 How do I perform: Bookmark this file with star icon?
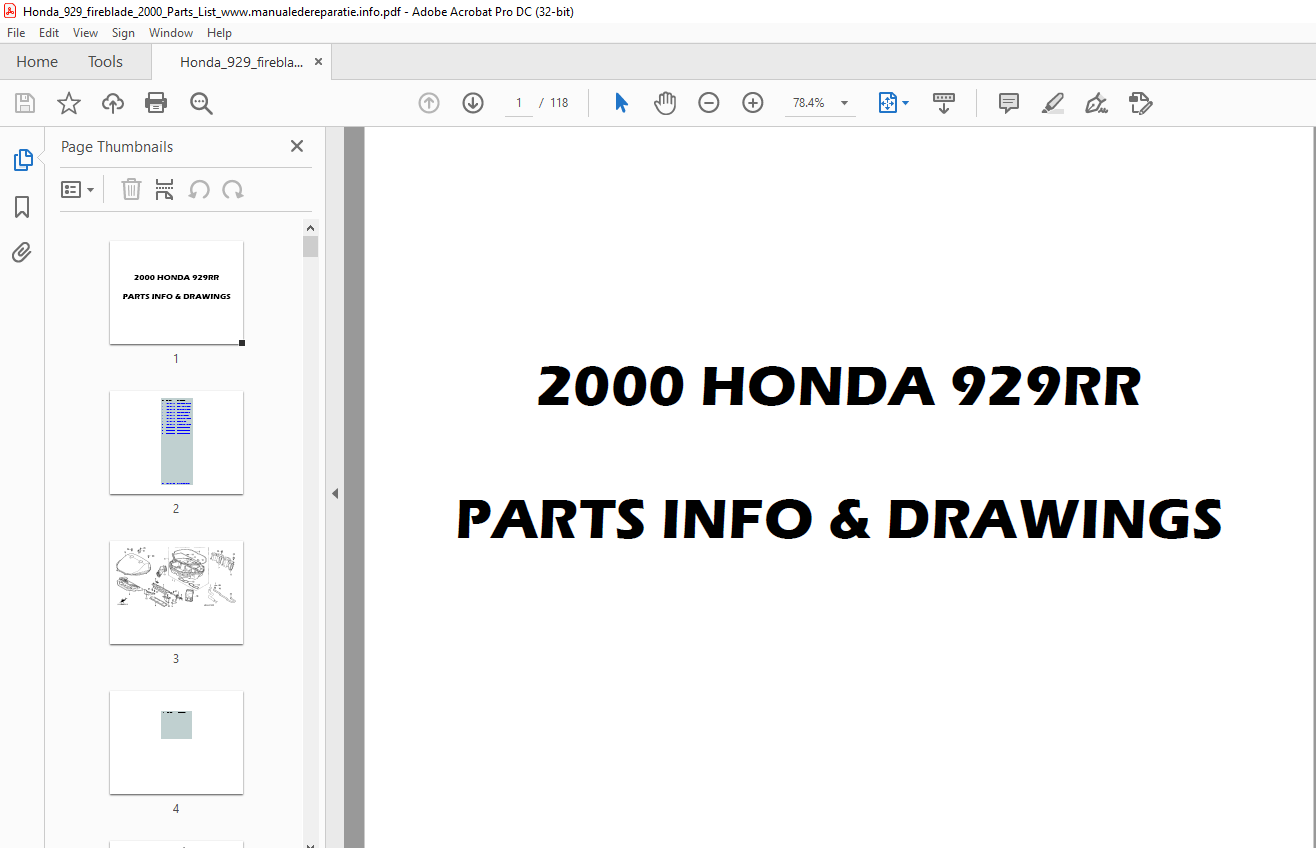click(69, 103)
